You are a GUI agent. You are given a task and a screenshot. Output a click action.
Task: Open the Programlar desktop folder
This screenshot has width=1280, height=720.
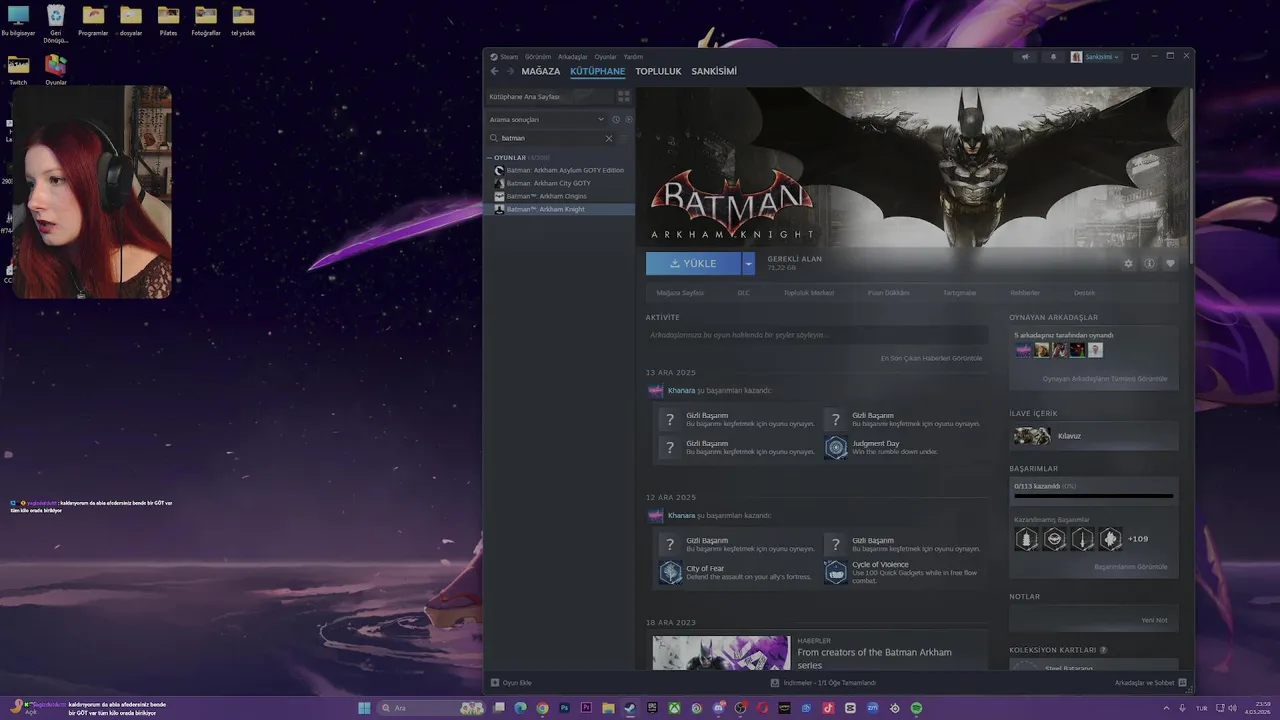click(x=93, y=20)
